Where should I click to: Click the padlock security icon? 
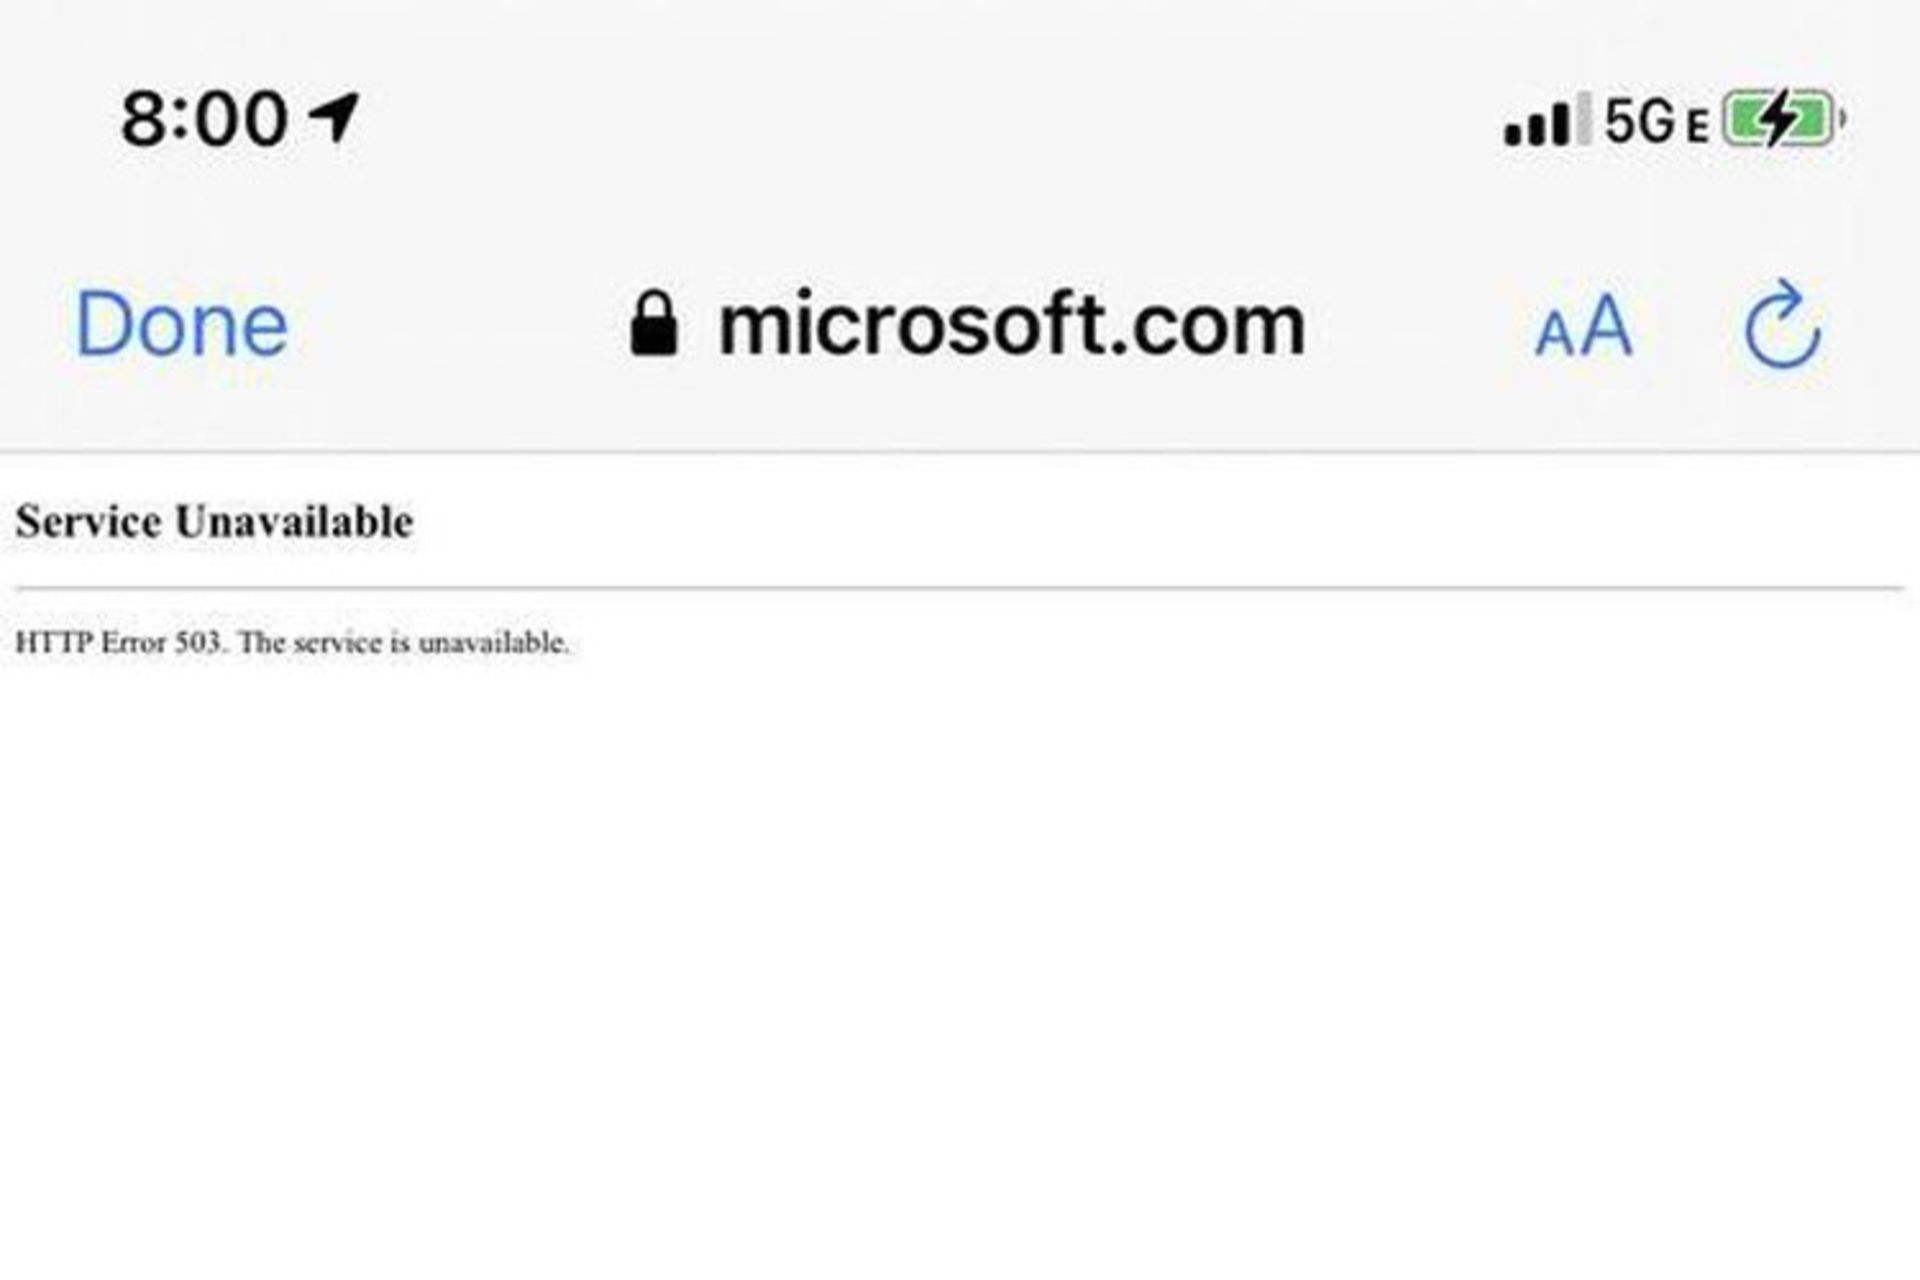[654, 324]
